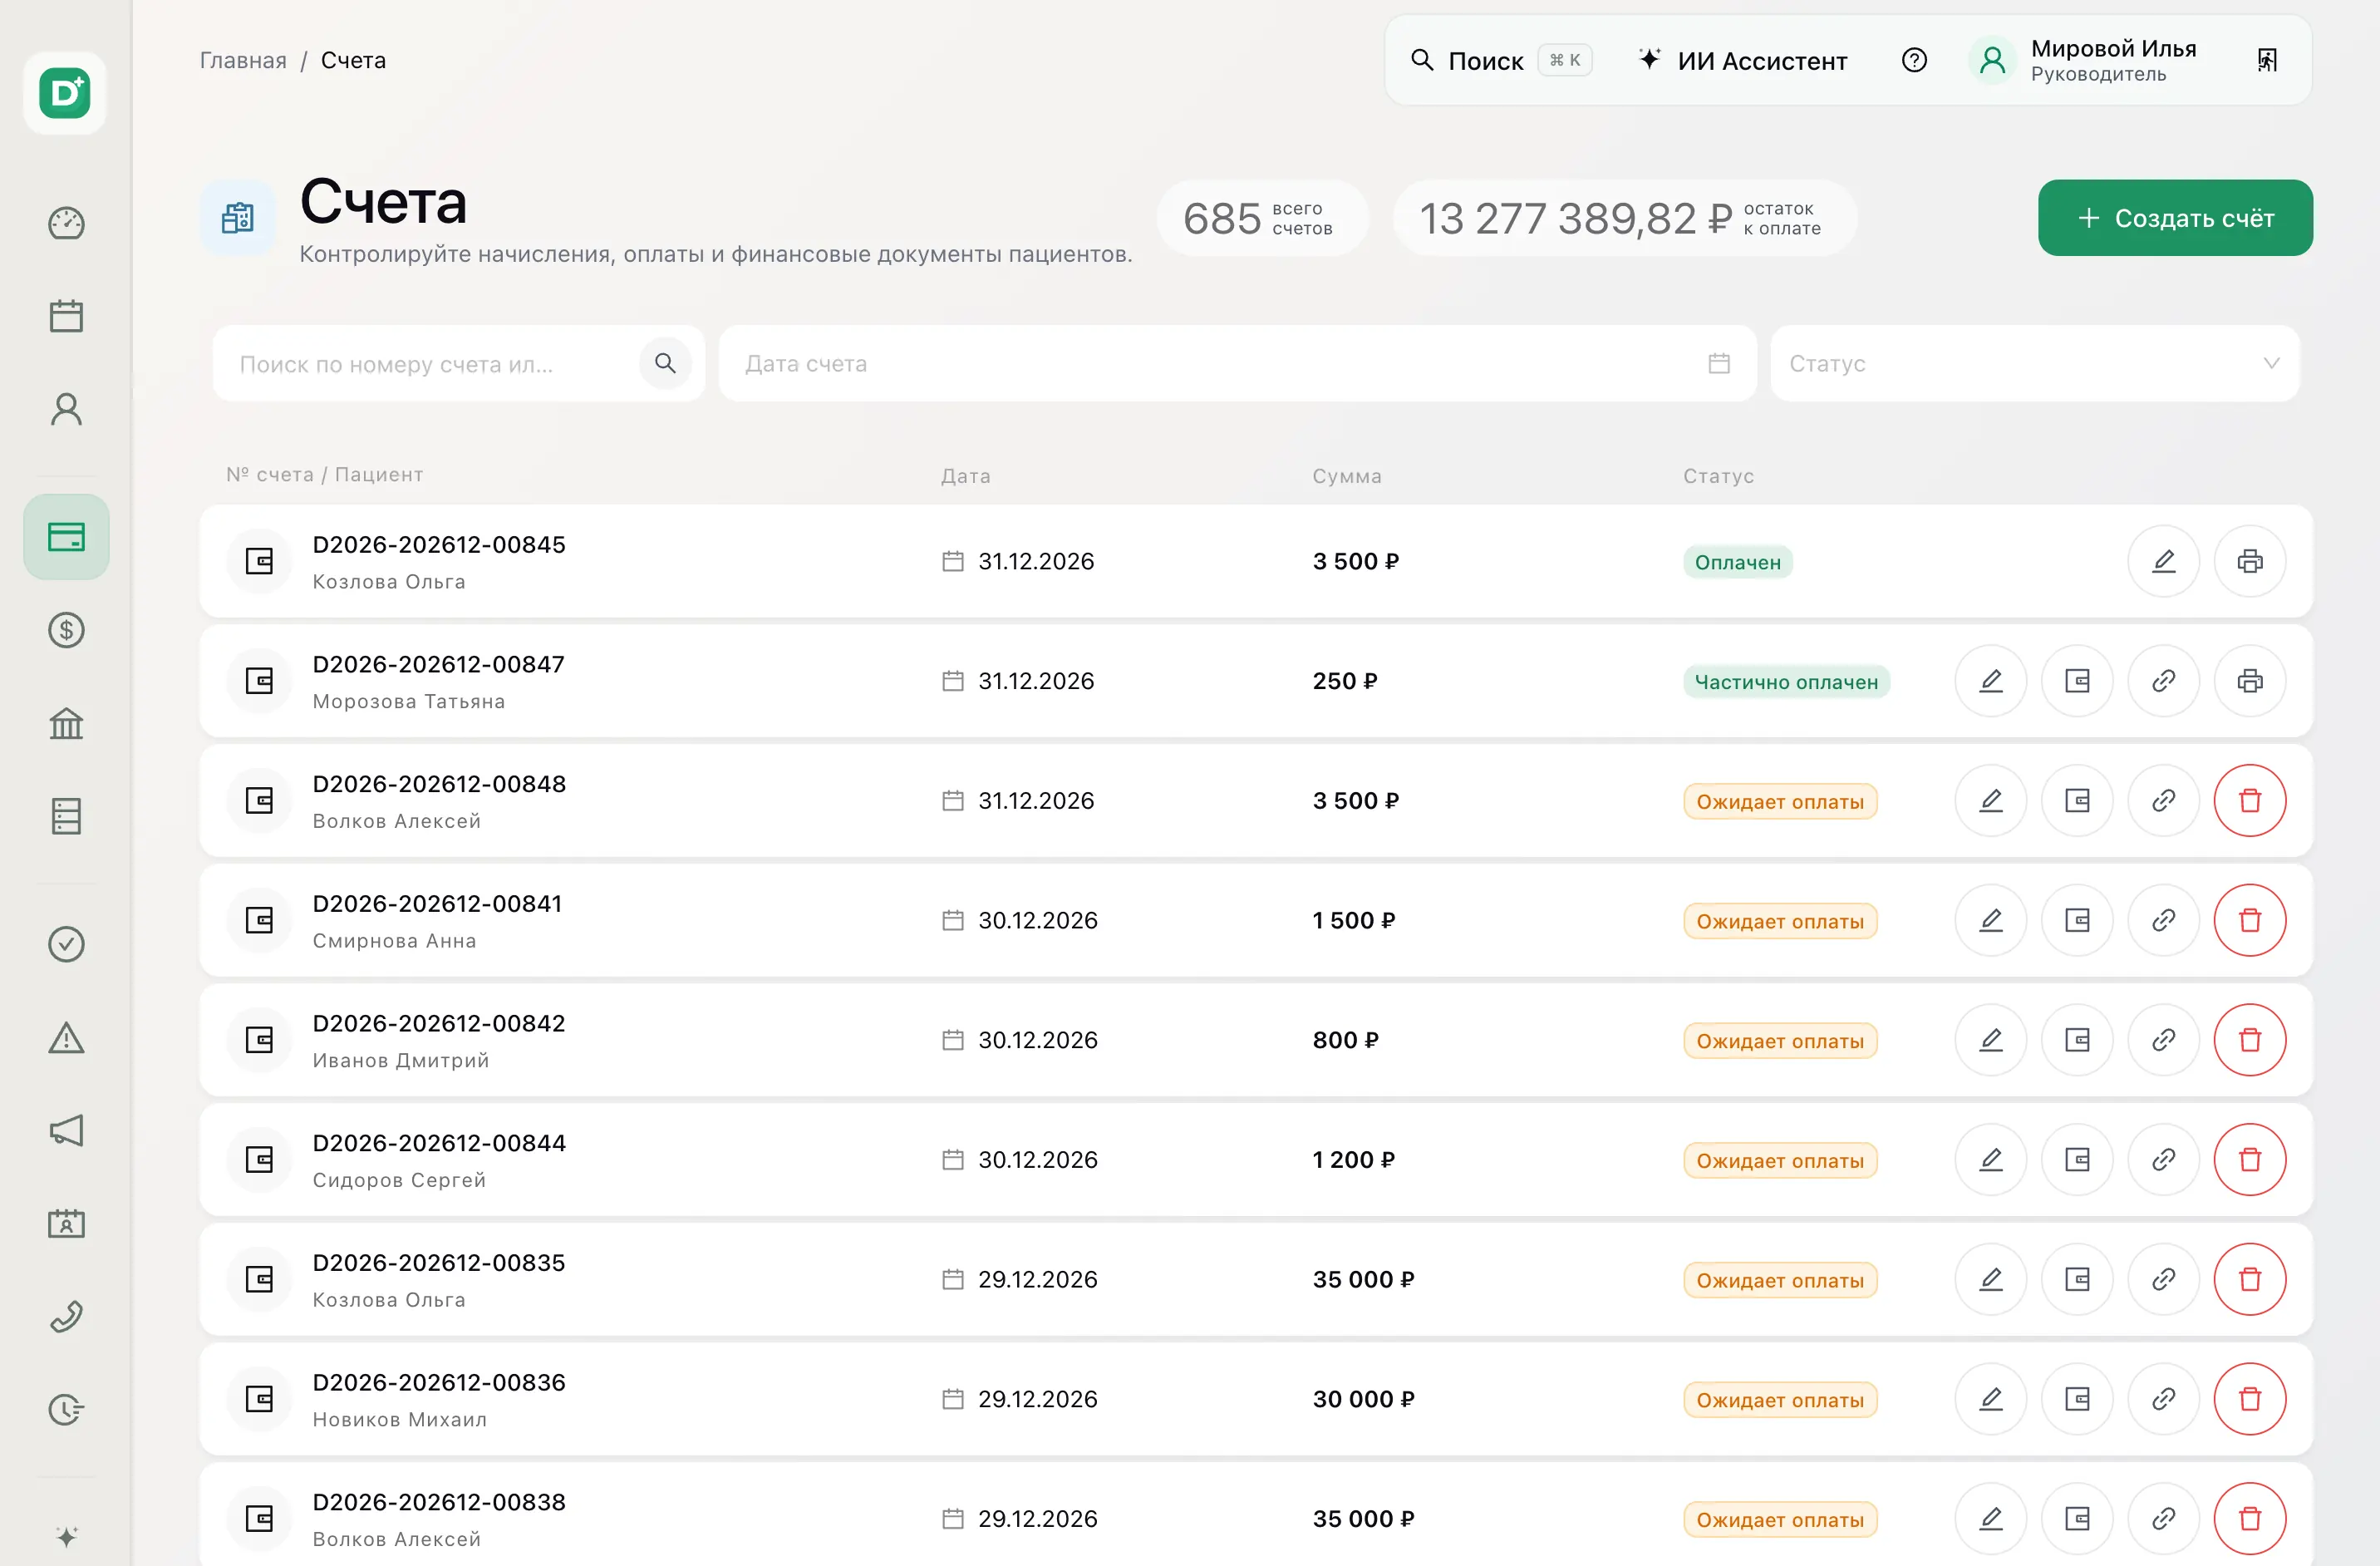The height and width of the screenshot is (1566, 2380).
Task: Open the clock history icon in sidebar
Action: click(x=66, y=1410)
